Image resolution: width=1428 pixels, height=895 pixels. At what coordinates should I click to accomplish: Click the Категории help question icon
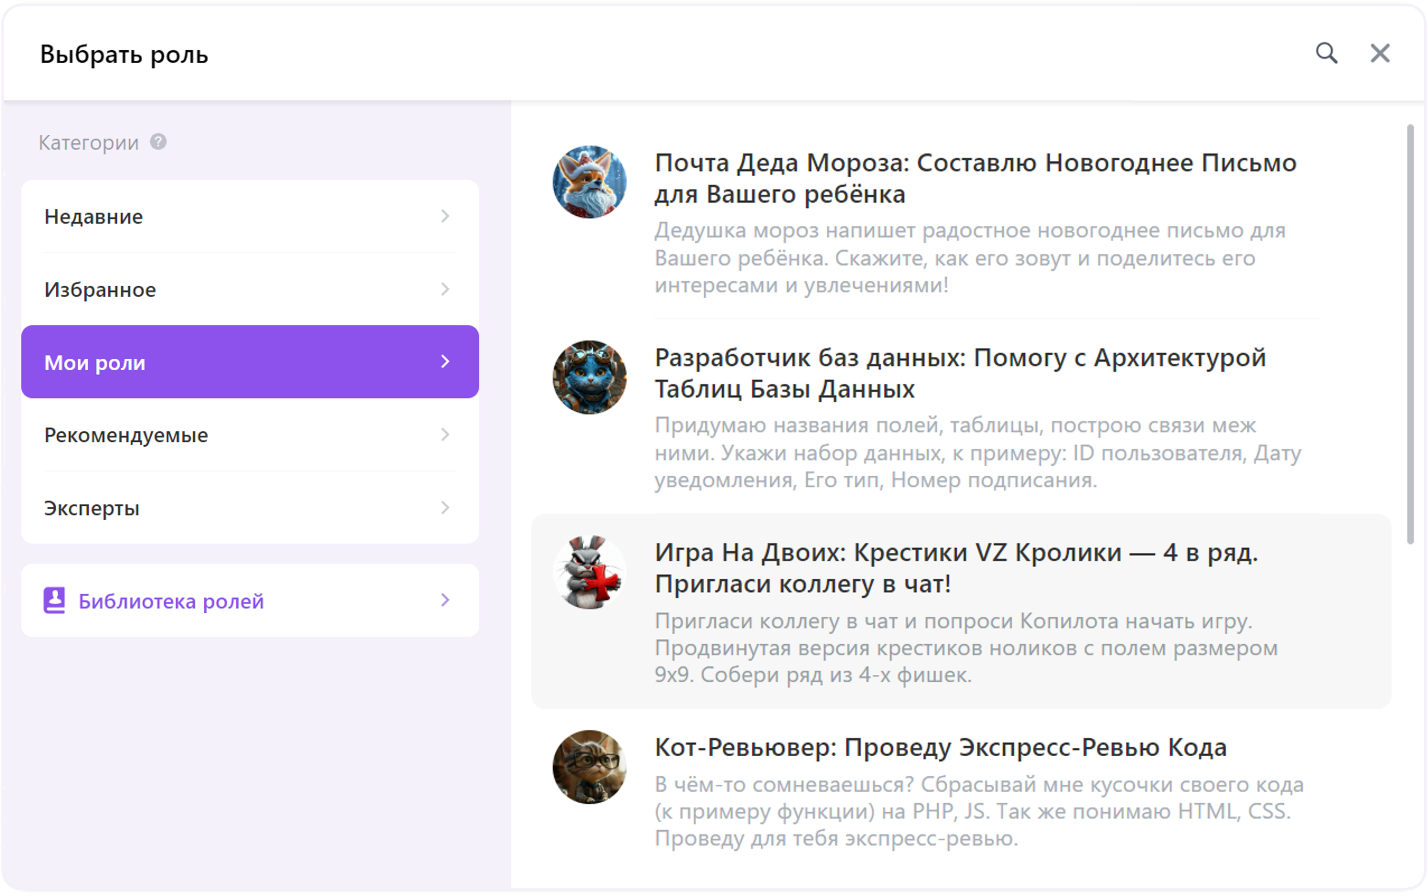158,142
